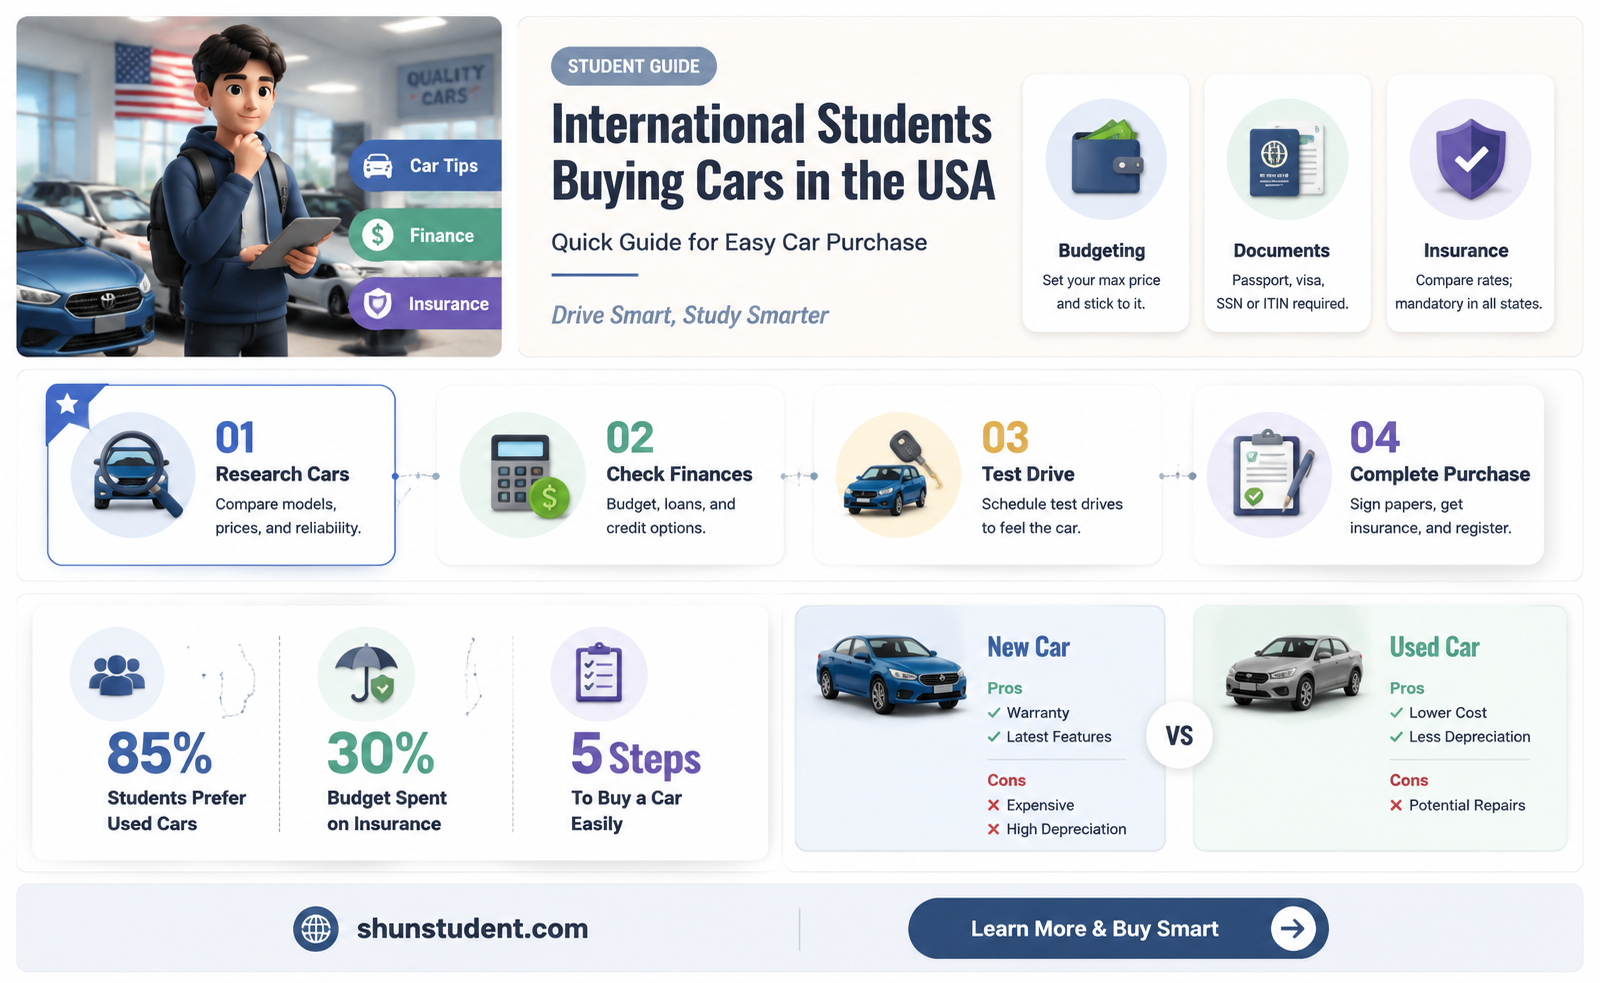Click the star ribbon on Research Cars card
The height and width of the screenshot is (983, 1600).
point(68,405)
